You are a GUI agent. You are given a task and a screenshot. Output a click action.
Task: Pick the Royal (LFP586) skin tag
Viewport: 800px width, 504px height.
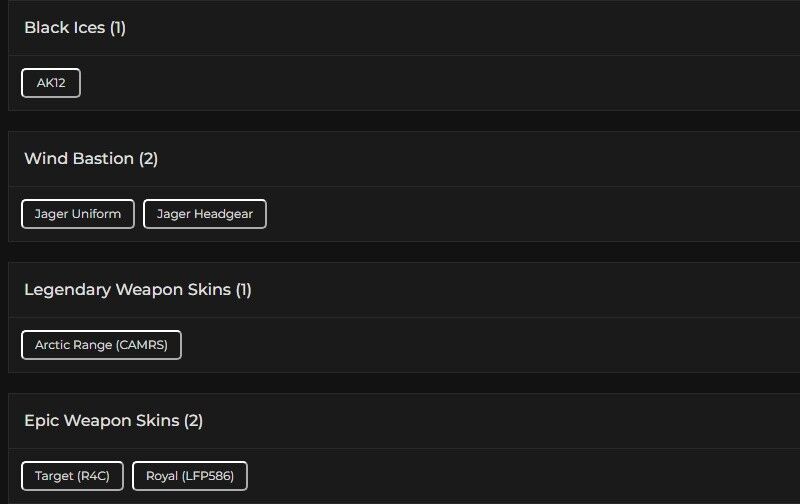[x=190, y=476]
